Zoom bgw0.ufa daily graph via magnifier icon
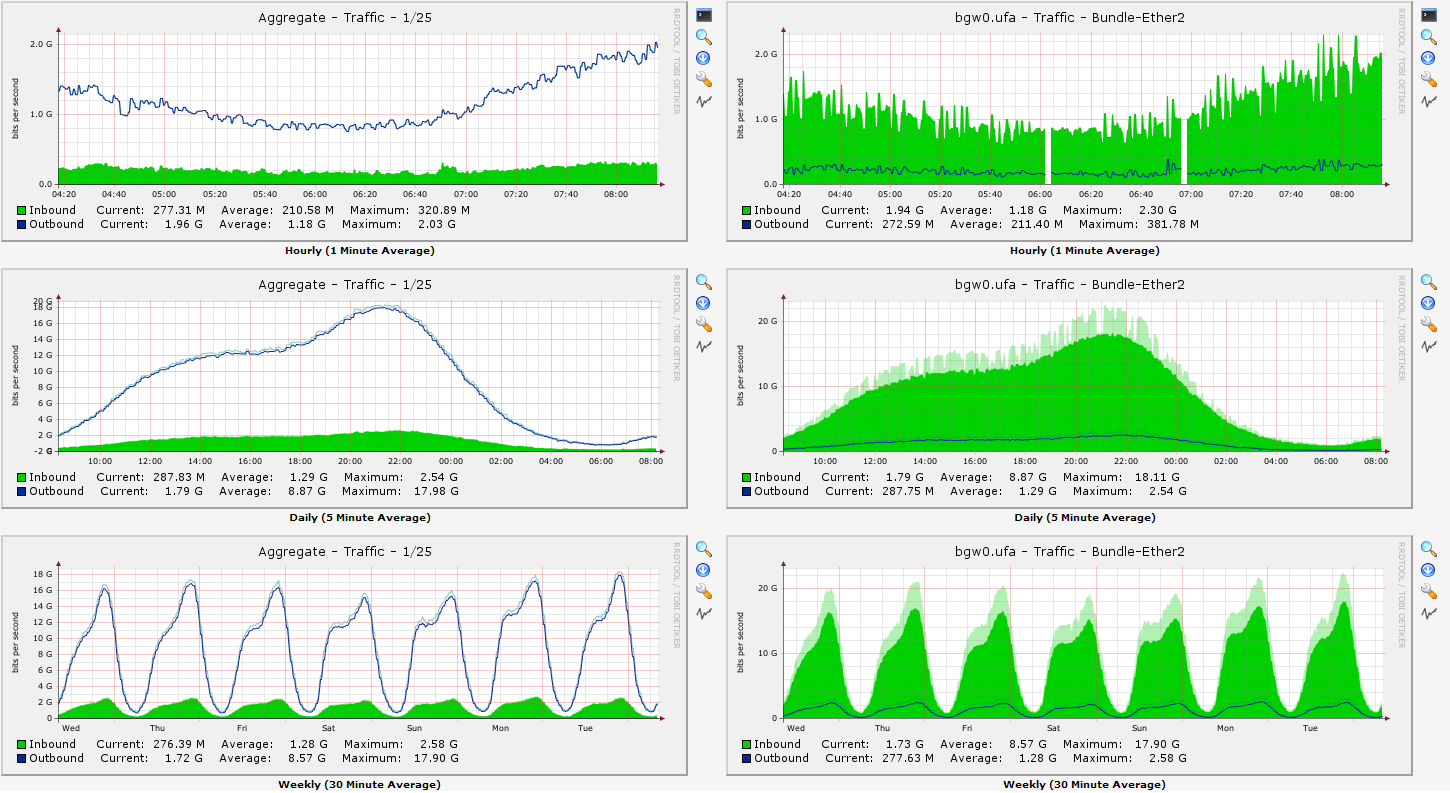This screenshot has width=1450, height=793. [x=1429, y=282]
